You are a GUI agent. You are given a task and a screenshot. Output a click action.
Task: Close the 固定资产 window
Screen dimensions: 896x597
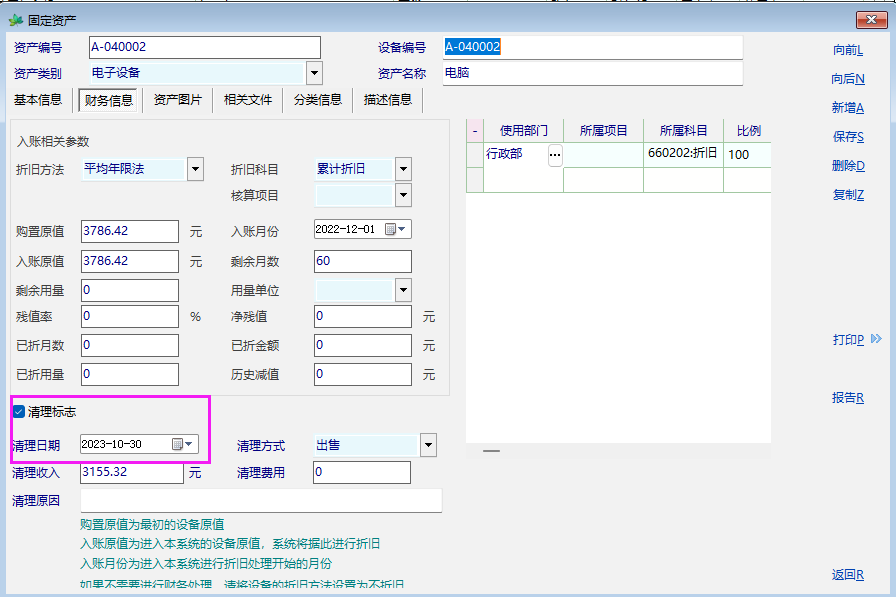click(x=866, y=20)
